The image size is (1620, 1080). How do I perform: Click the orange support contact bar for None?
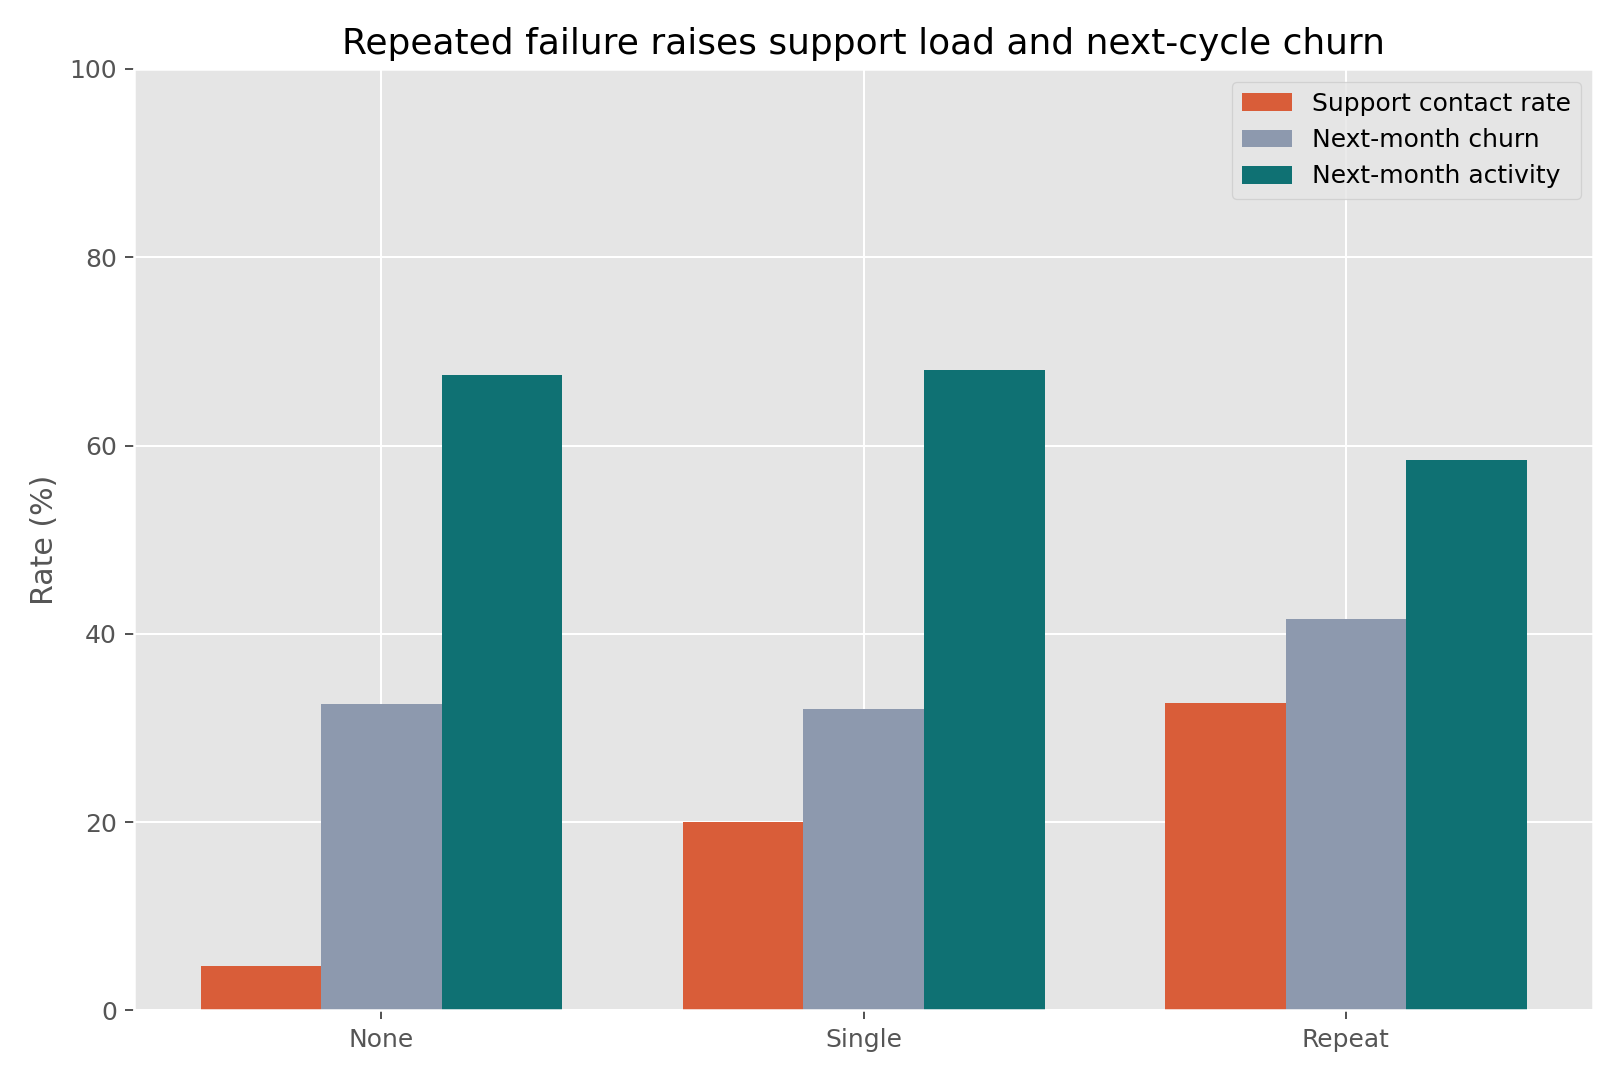(x=261, y=988)
